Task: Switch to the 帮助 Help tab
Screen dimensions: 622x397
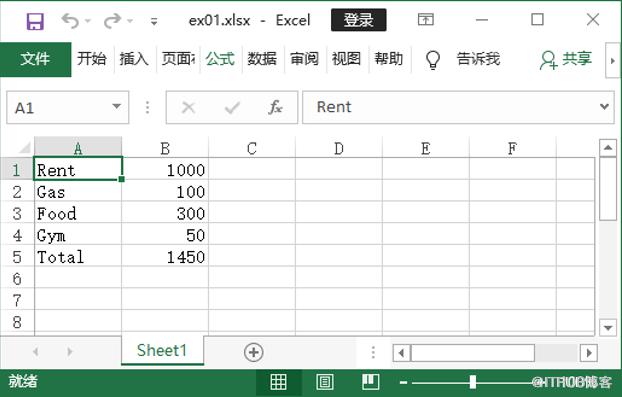Action: (x=389, y=59)
